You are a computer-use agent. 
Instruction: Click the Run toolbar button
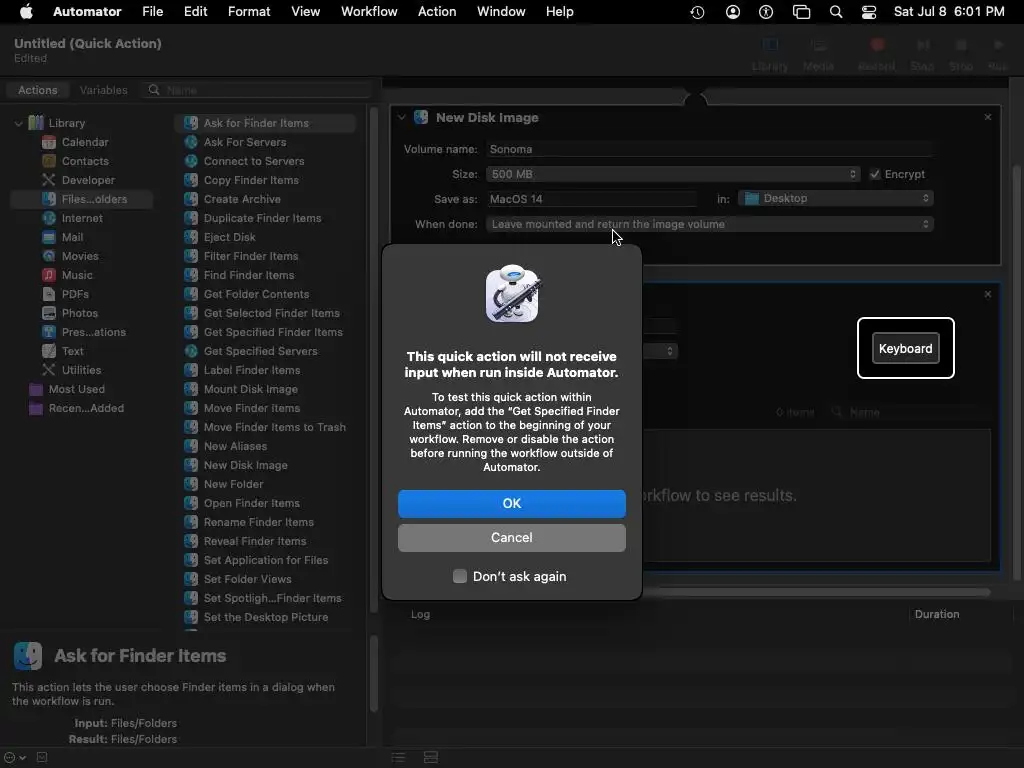pos(997,54)
